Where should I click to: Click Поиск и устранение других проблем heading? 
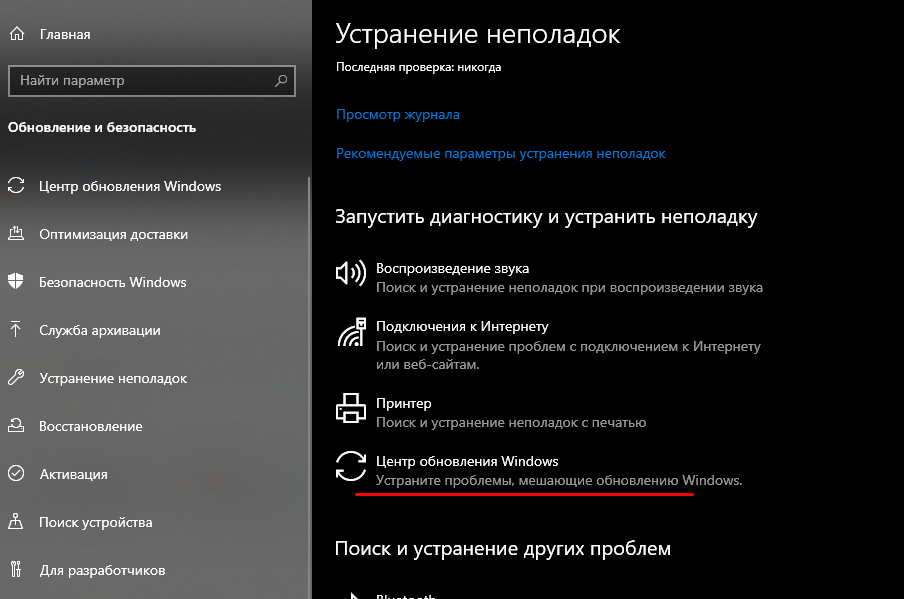503,548
